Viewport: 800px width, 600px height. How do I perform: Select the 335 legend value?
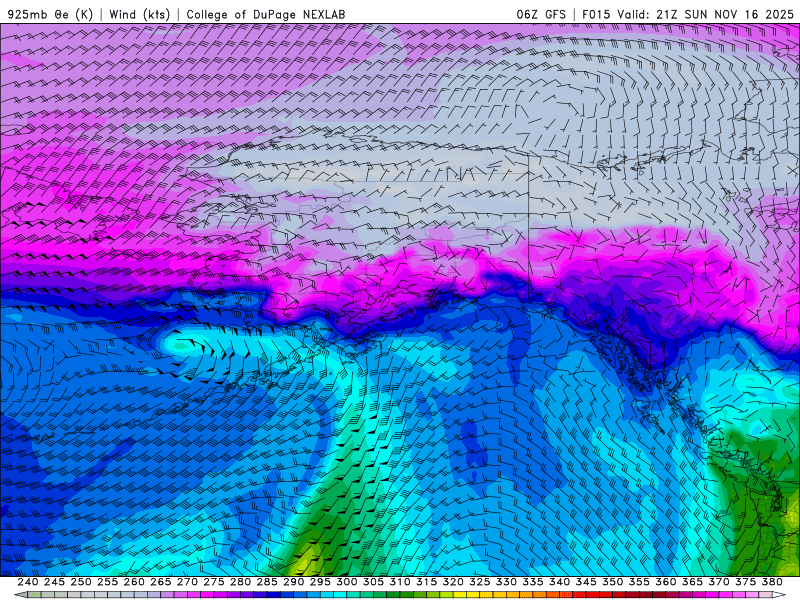533,582
